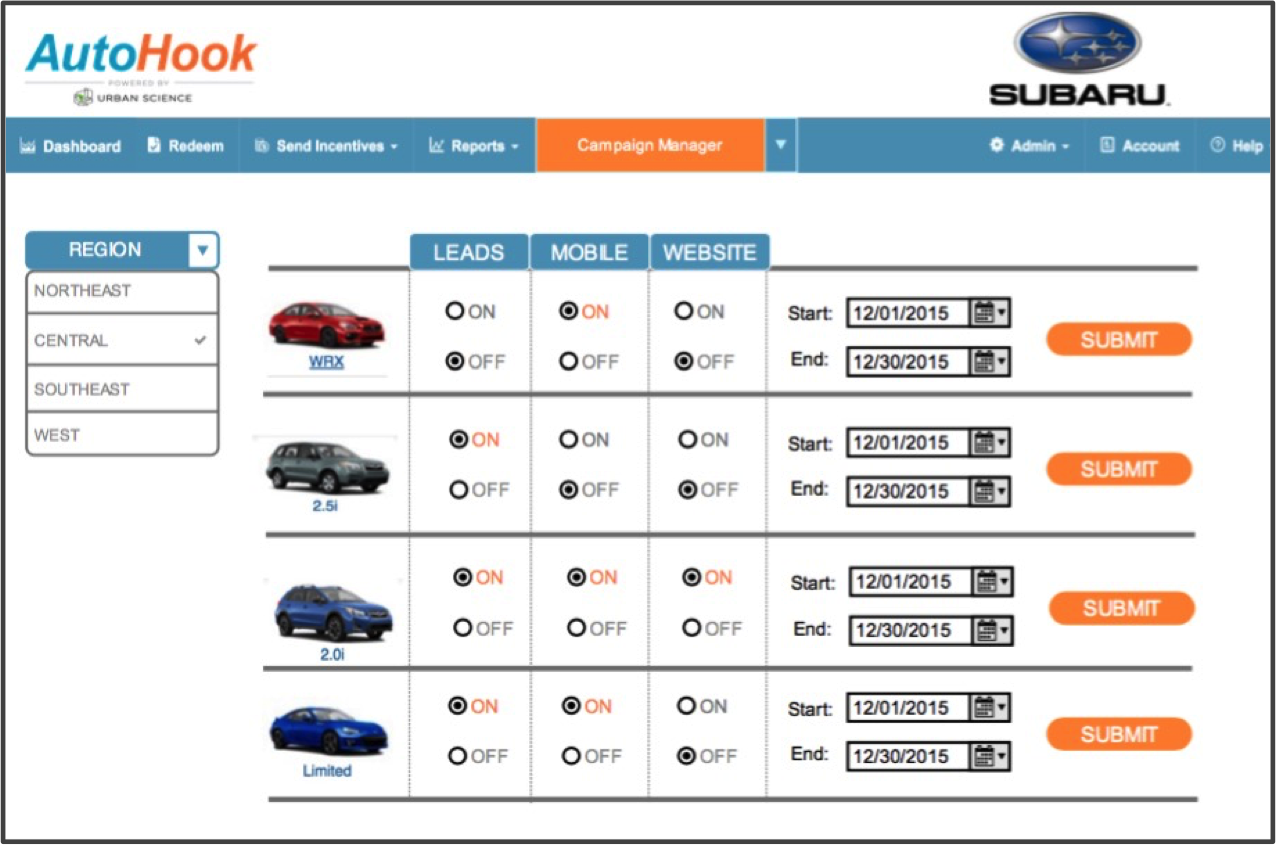Click the Subaru logo
This screenshot has height=845, width=1276.
click(x=1078, y=59)
